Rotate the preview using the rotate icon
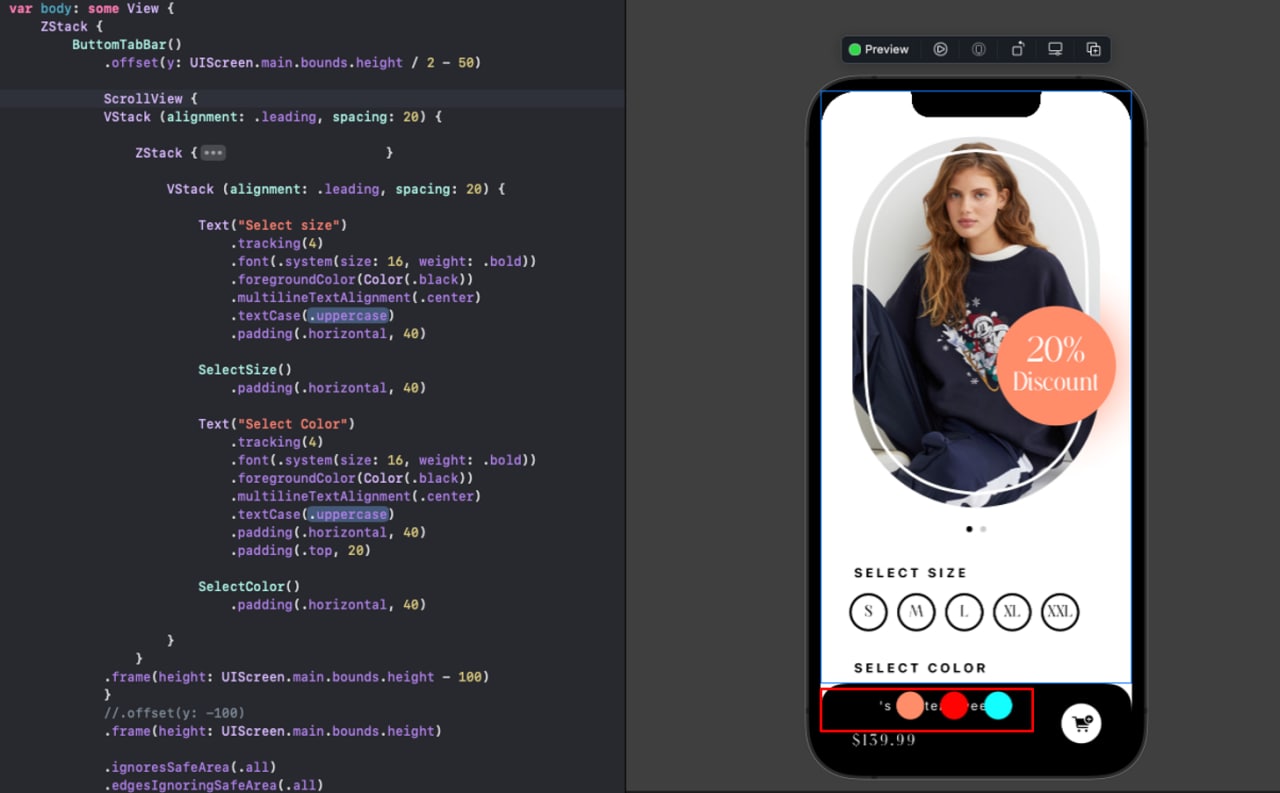The height and width of the screenshot is (793, 1280). [x=1017, y=49]
